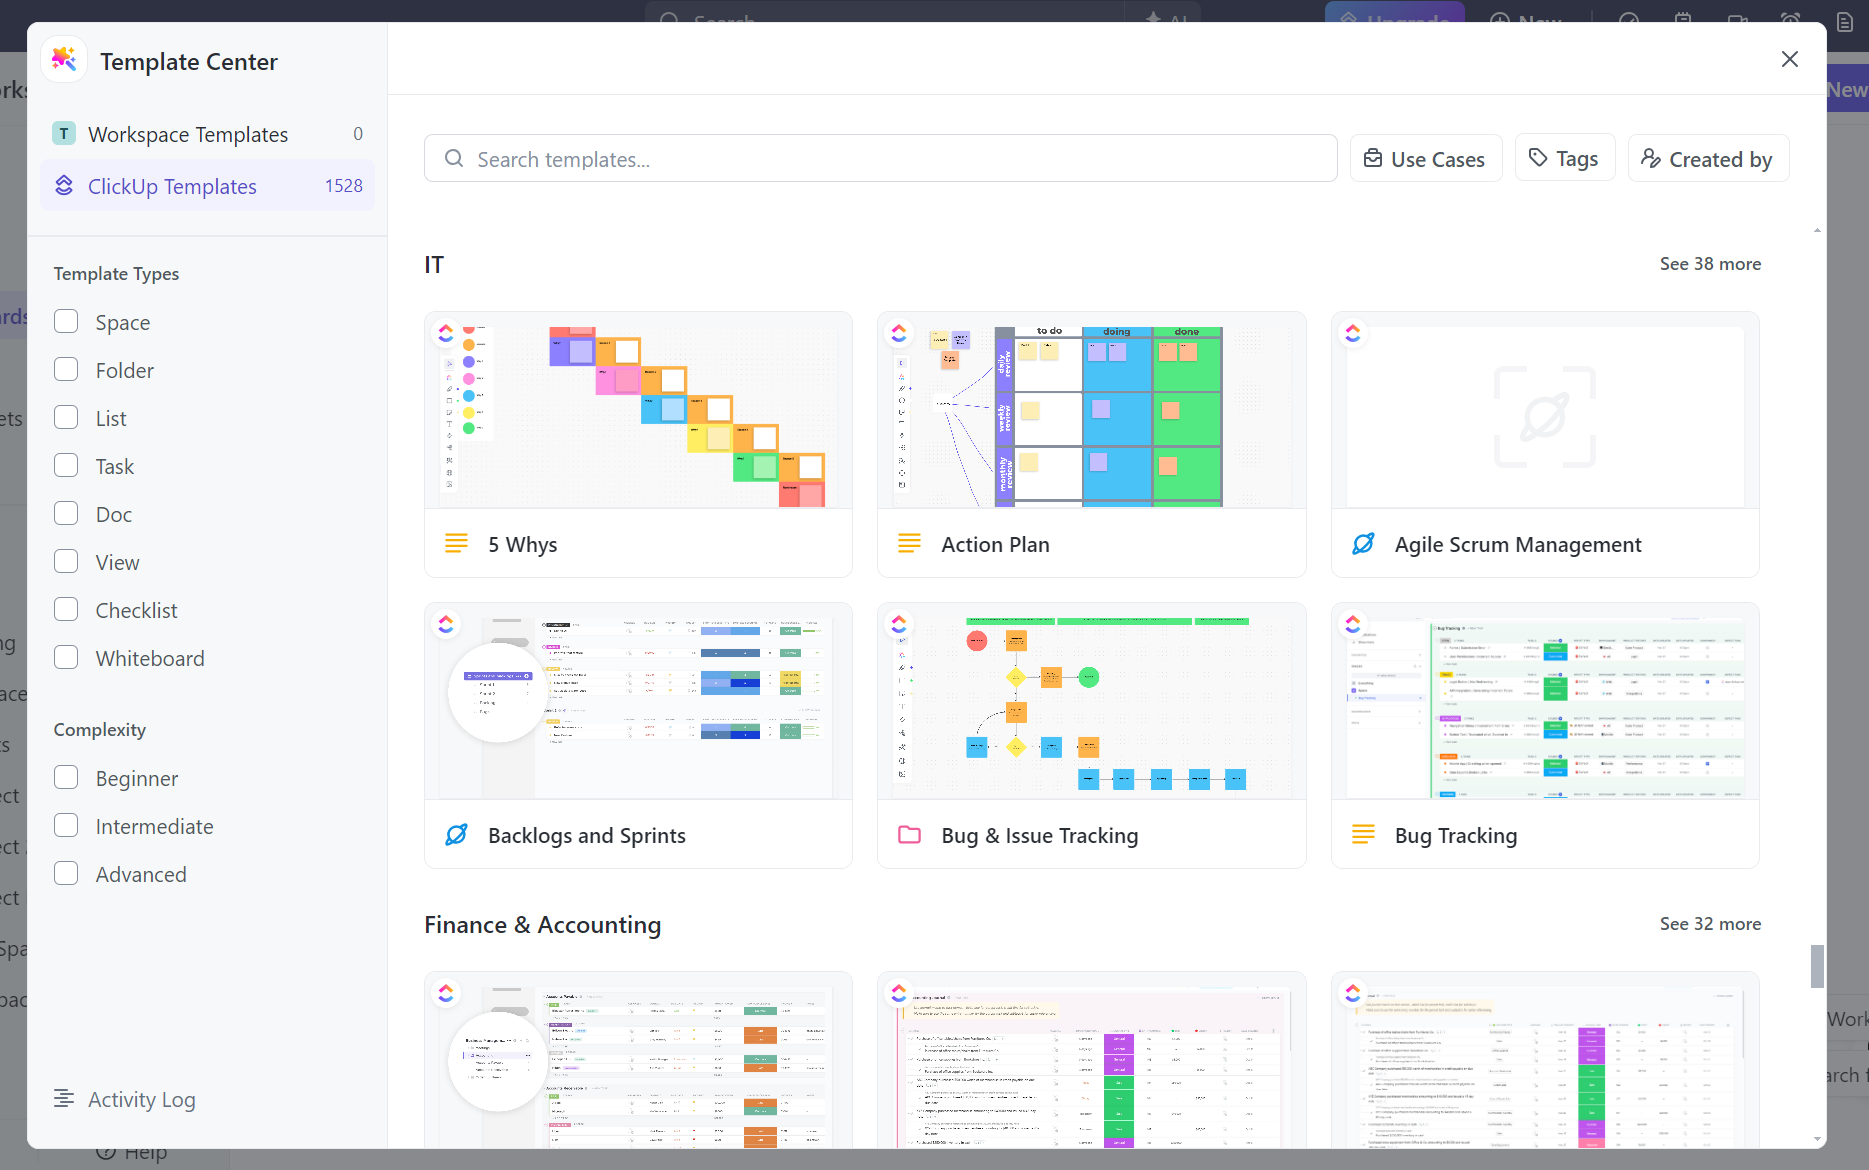
Task: Expand the Created by filter dropdown
Action: point(1708,159)
